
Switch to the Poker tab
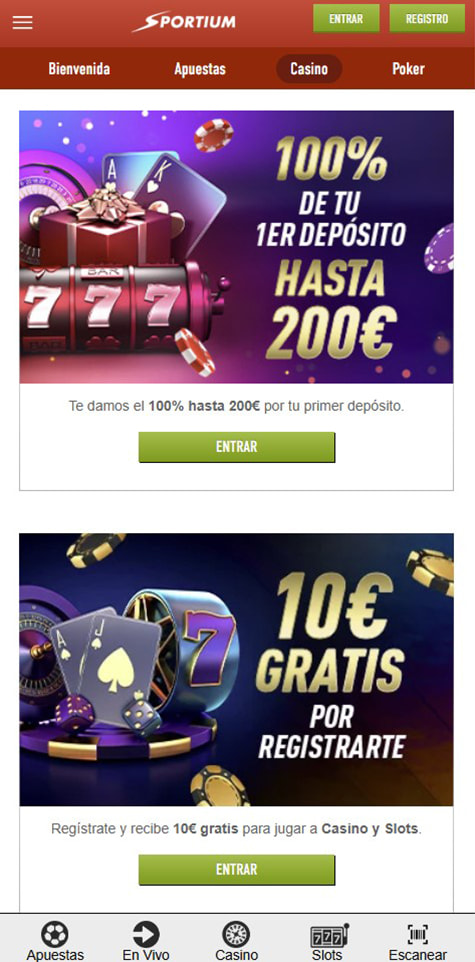click(408, 69)
